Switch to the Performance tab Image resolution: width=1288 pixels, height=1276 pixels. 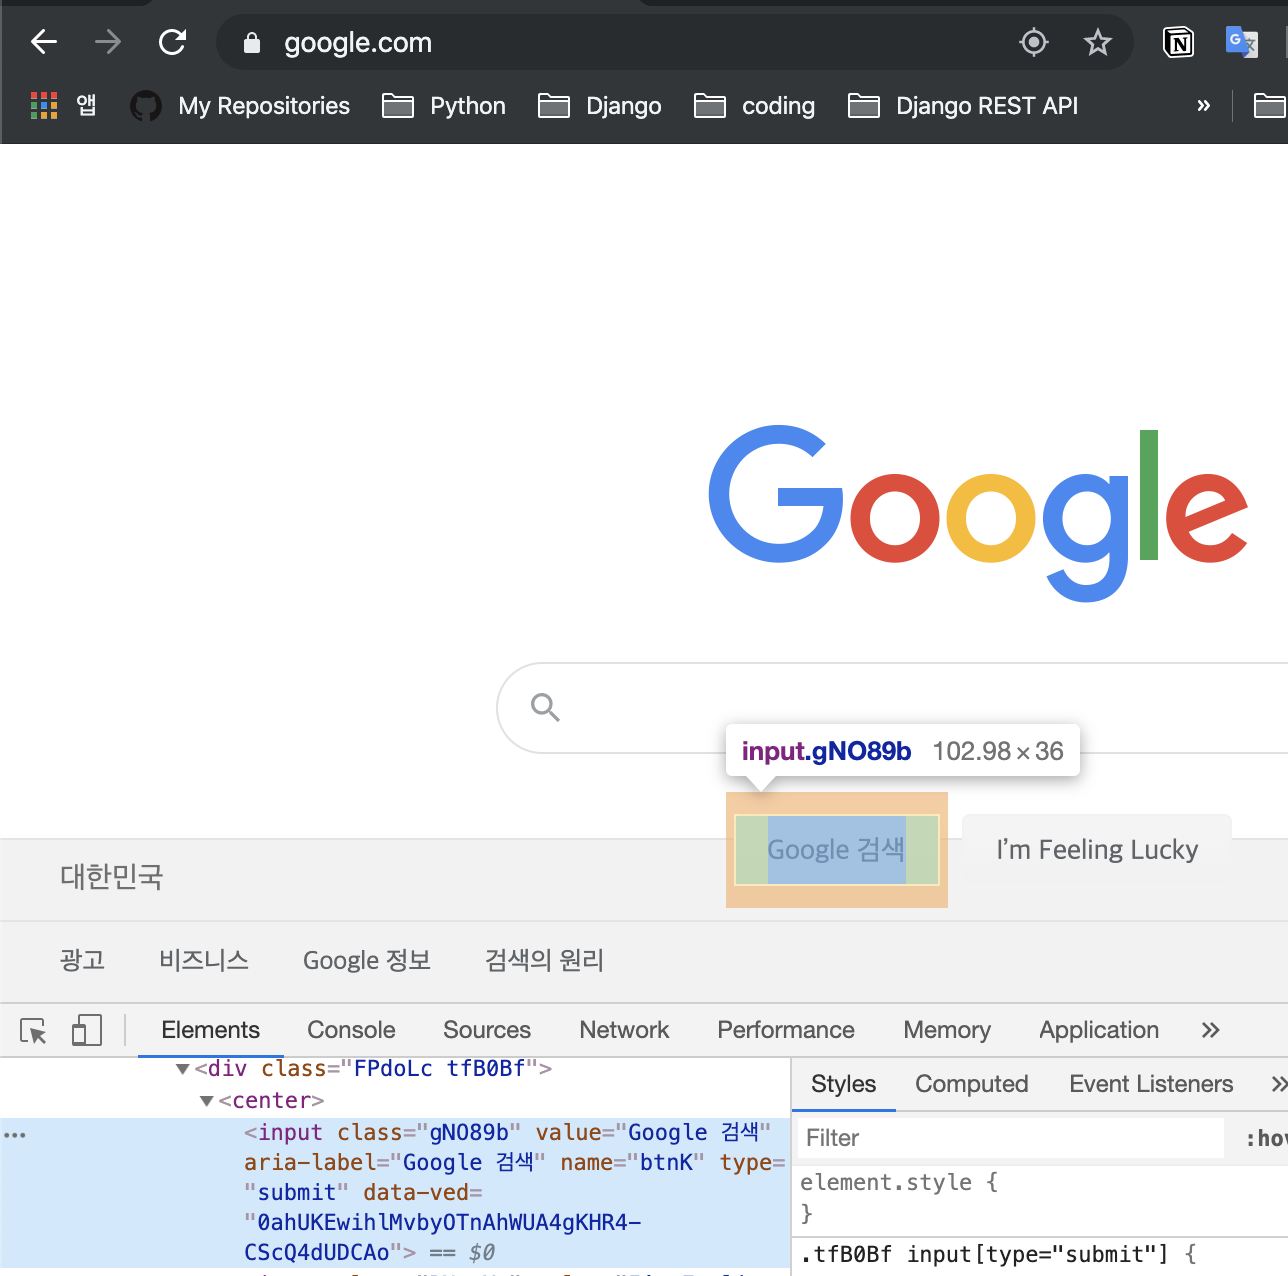pyautogui.click(x=786, y=1030)
